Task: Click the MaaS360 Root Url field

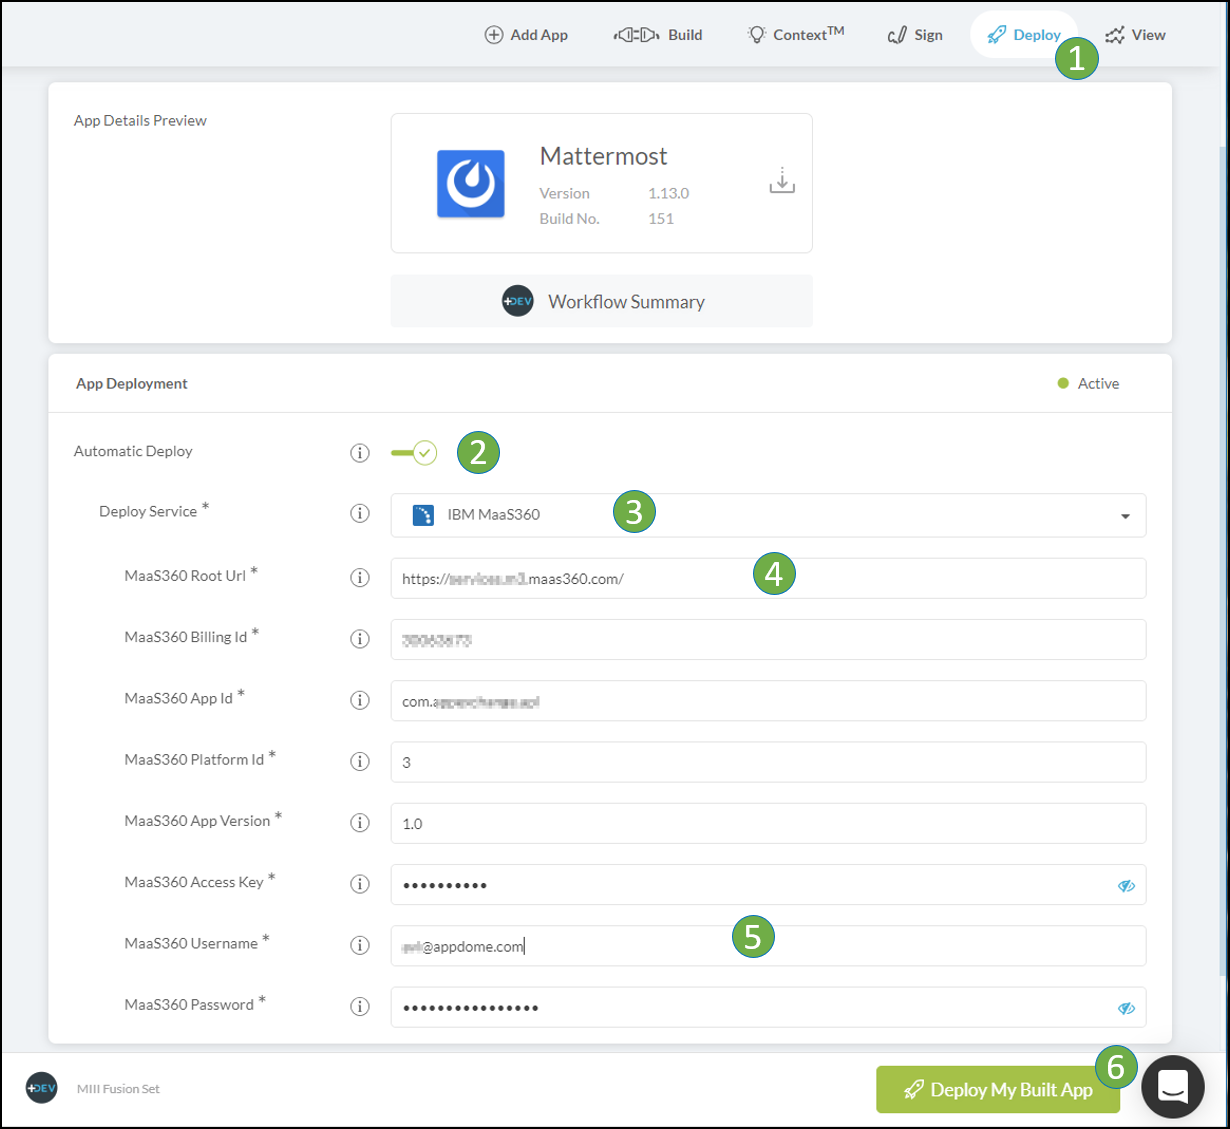Action: point(768,579)
